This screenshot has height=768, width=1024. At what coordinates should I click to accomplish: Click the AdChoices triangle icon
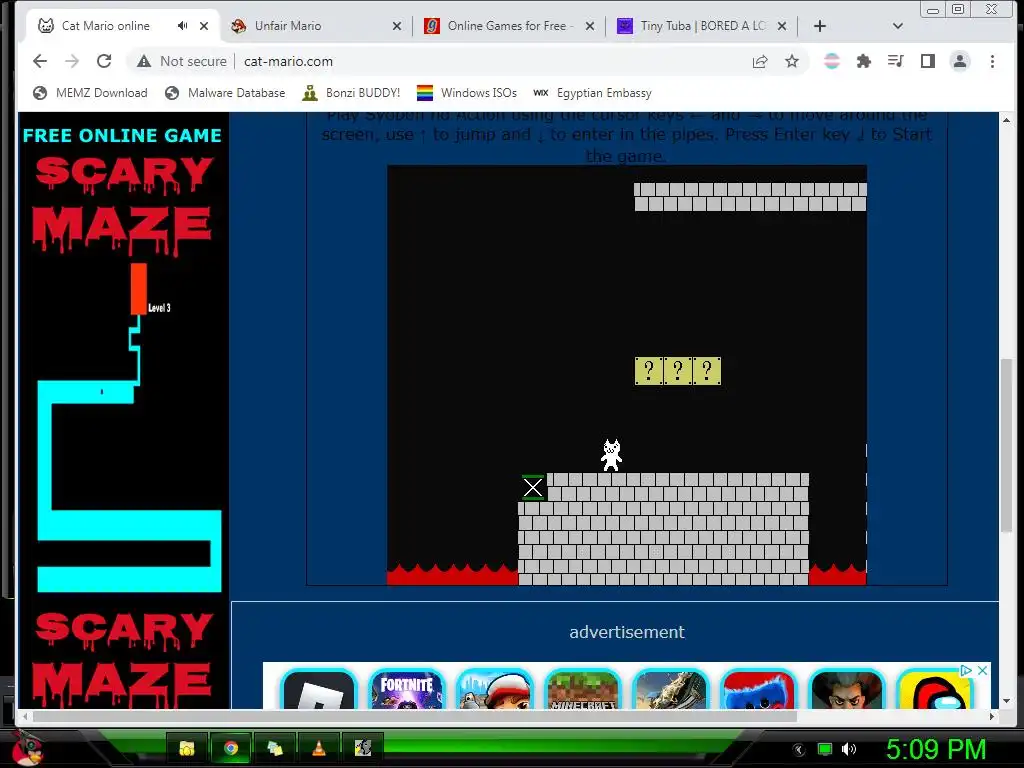tap(966, 670)
